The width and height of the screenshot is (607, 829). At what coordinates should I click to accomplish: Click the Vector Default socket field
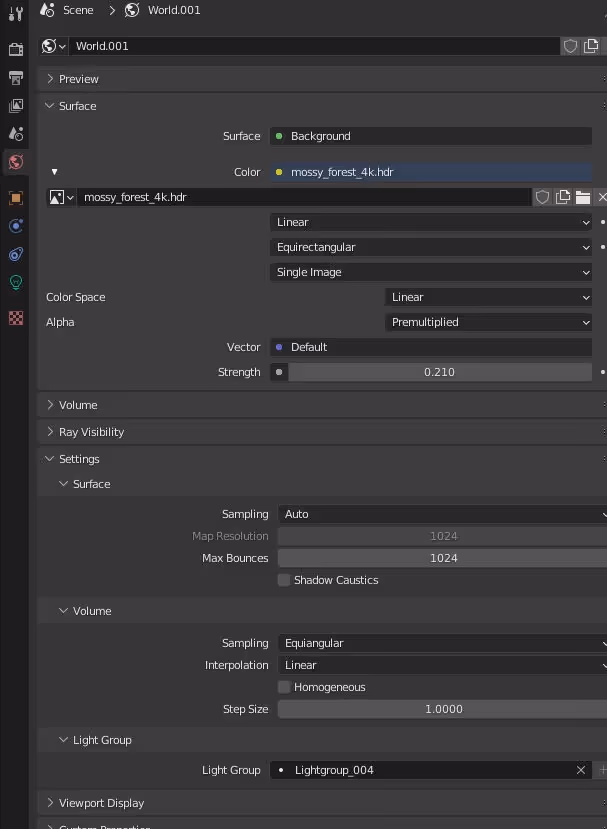pyautogui.click(x=431, y=347)
